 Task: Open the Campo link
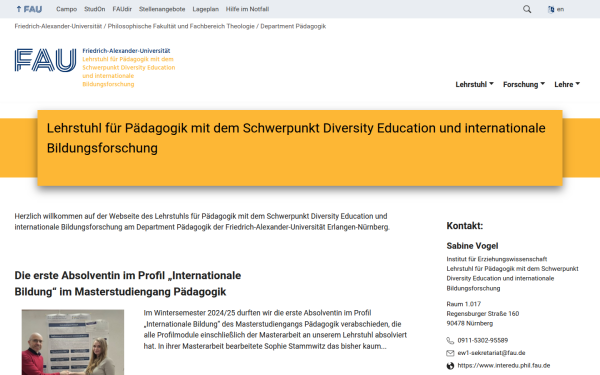pos(67,9)
